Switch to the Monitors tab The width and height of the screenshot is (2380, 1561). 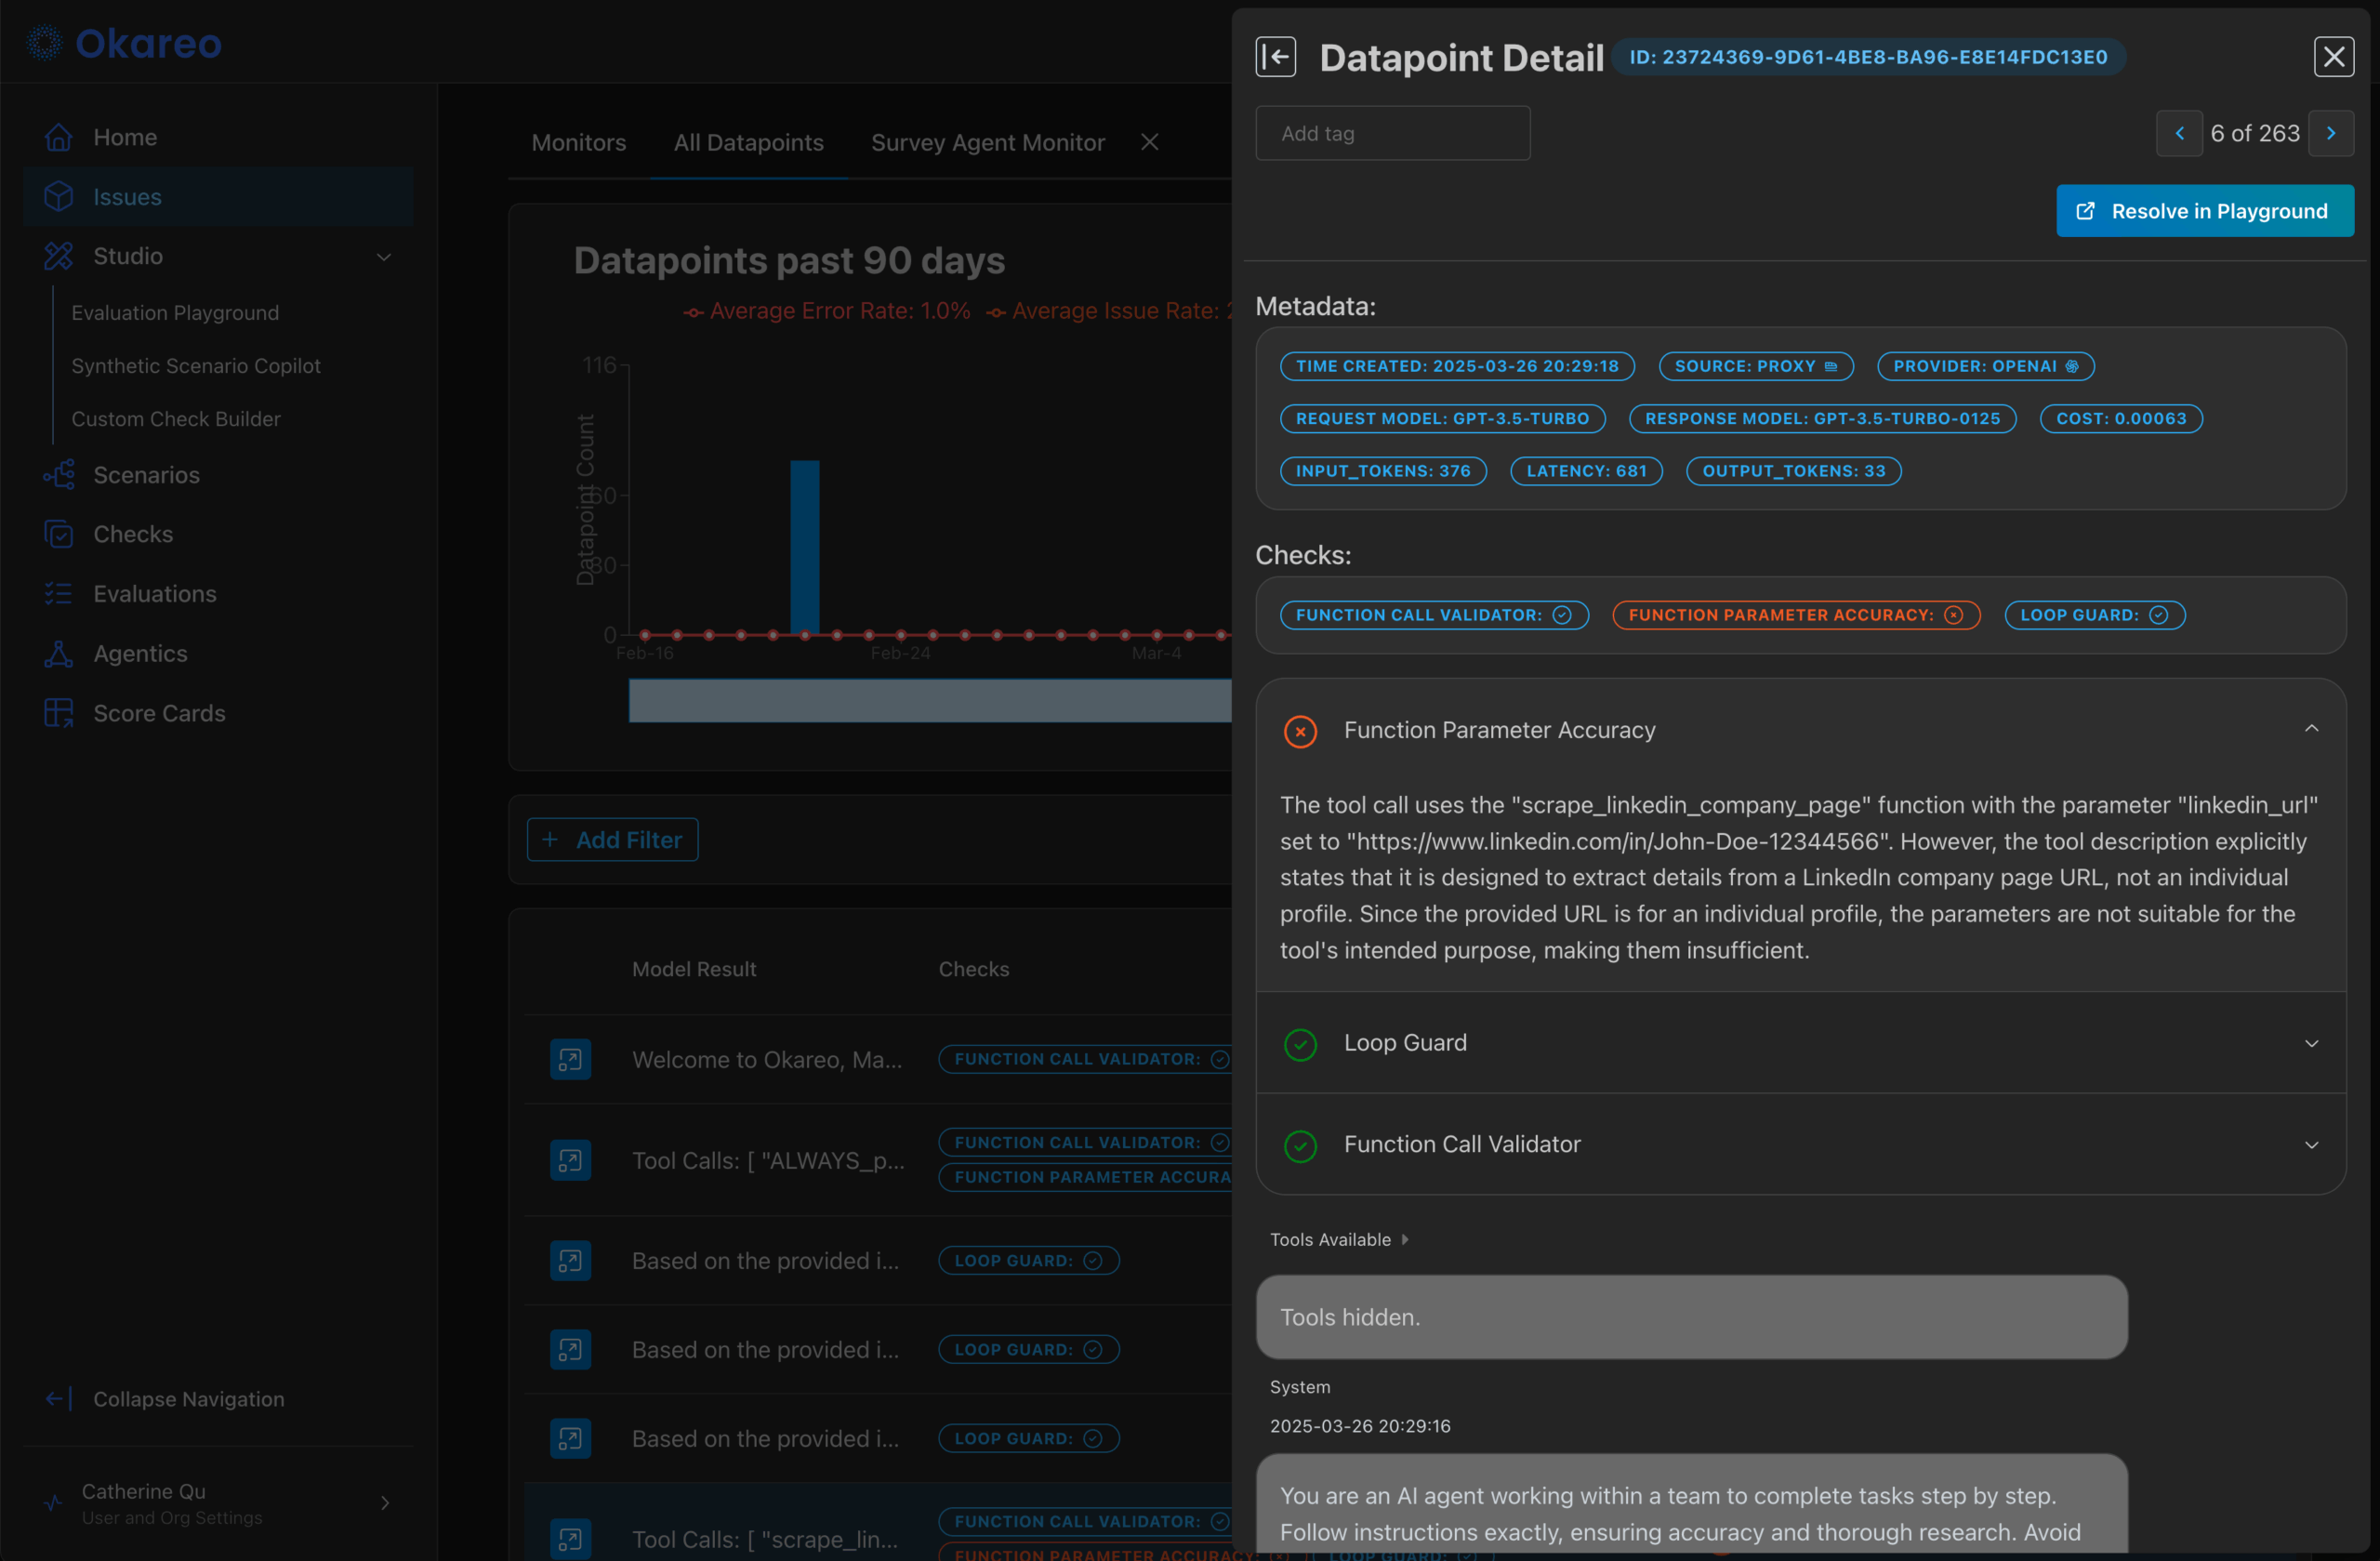pos(578,143)
